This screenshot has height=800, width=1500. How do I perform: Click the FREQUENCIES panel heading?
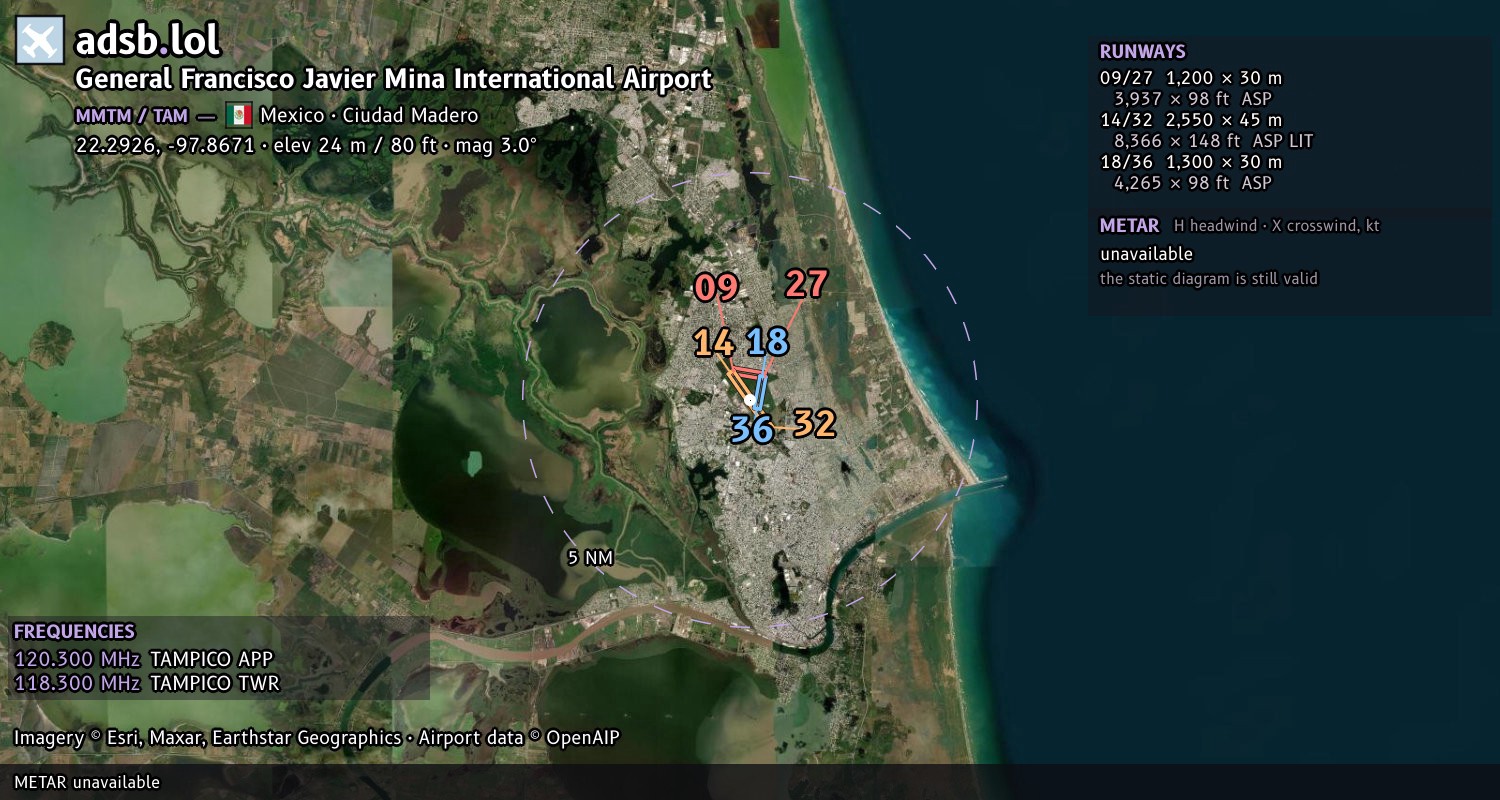(74, 632)
